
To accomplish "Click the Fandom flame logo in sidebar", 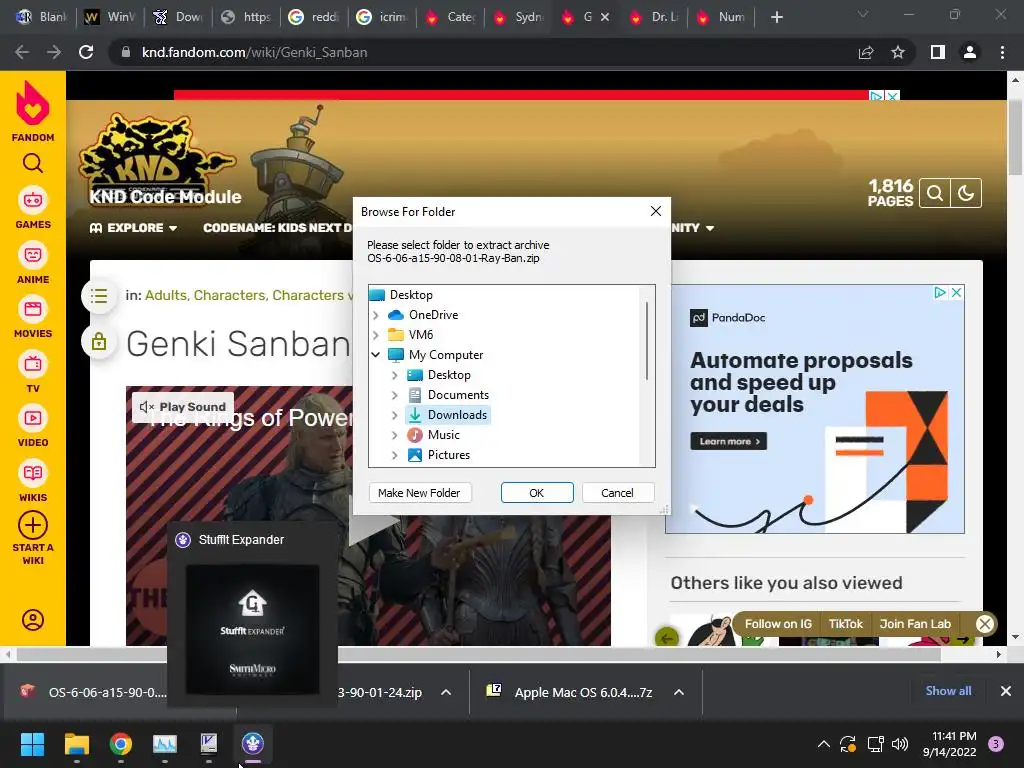I will click(x=33, y=103).
